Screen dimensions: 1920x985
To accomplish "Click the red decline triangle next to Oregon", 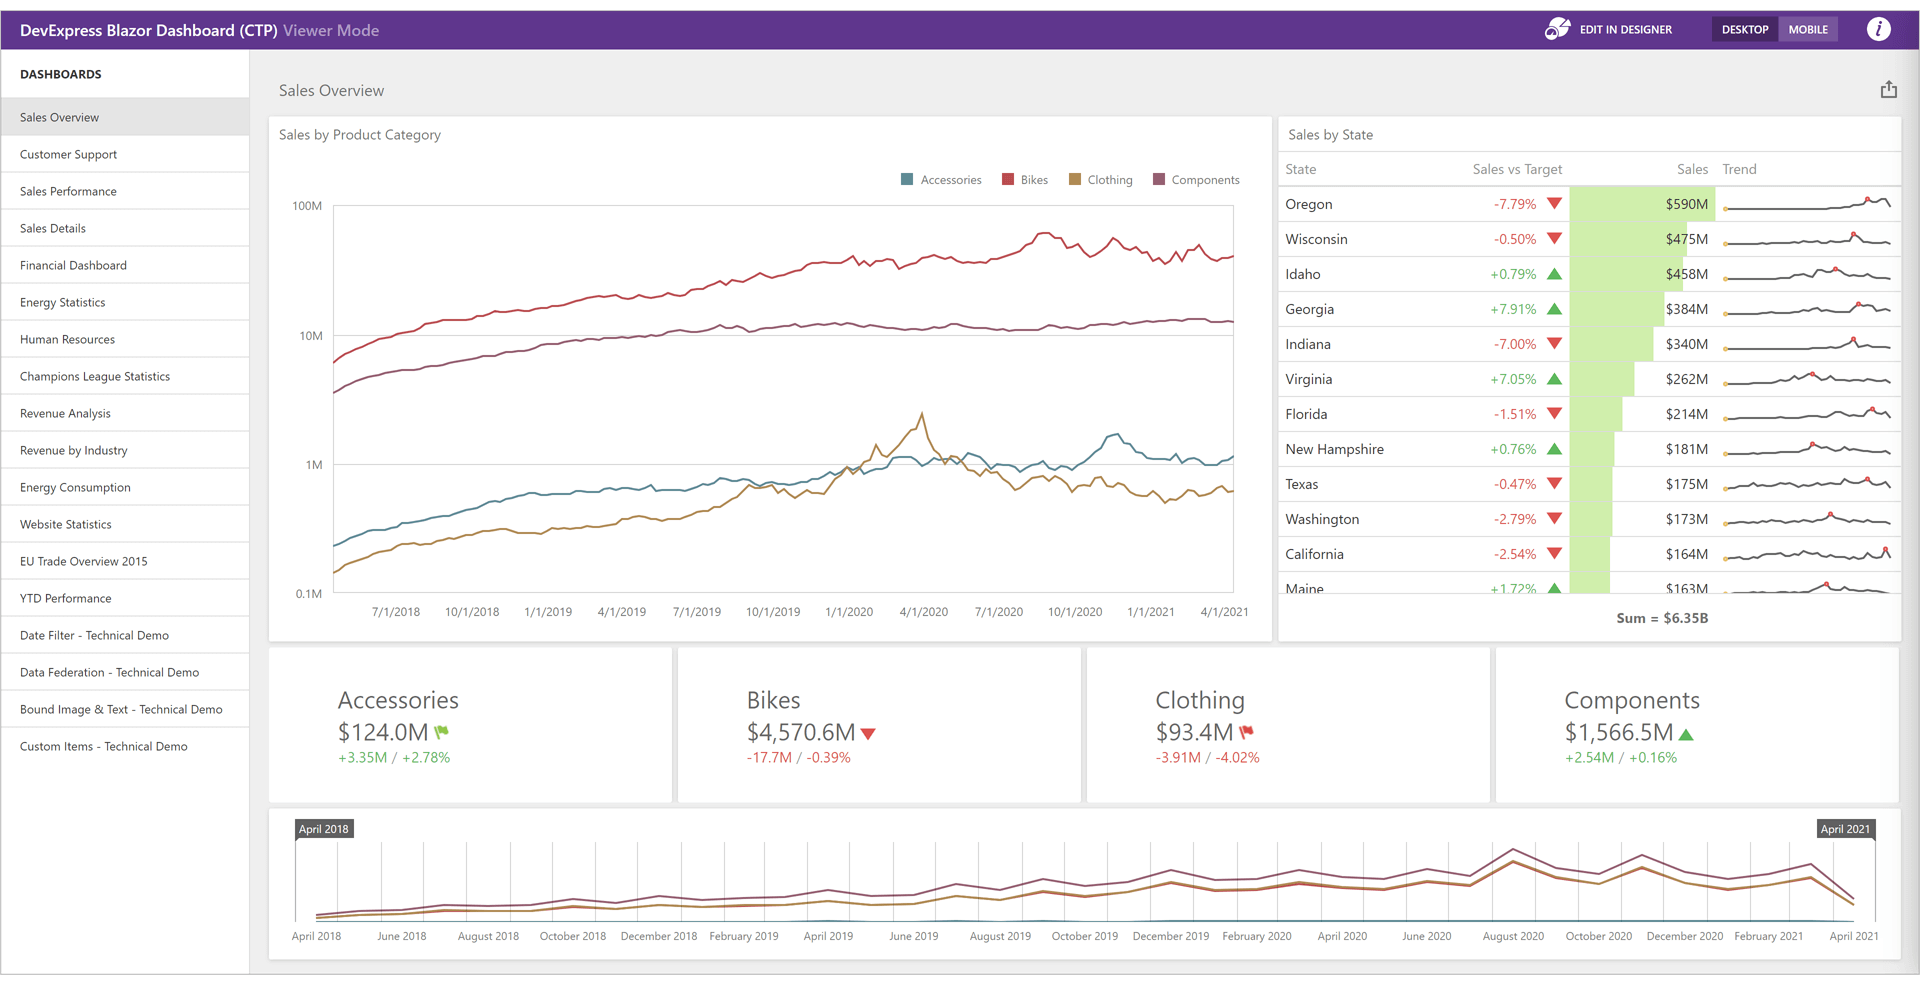I will (1553, 203).
